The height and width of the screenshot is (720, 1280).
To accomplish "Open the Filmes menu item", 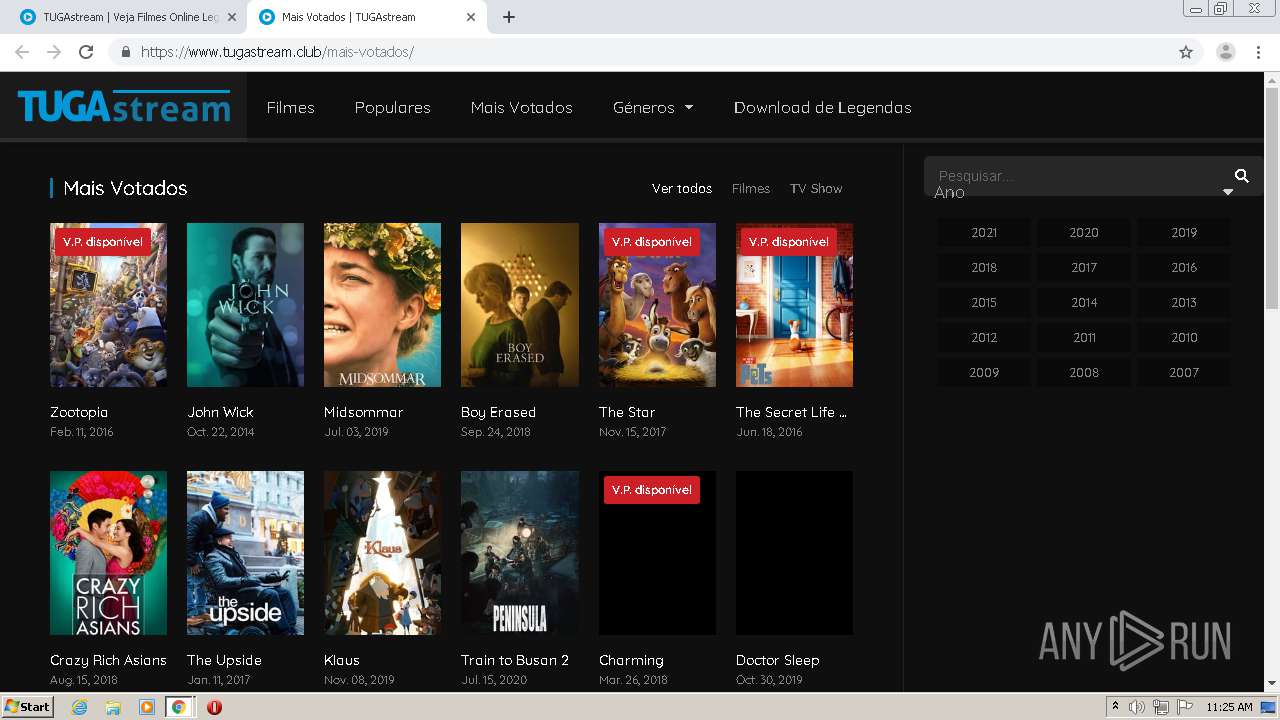I will 290,107.
